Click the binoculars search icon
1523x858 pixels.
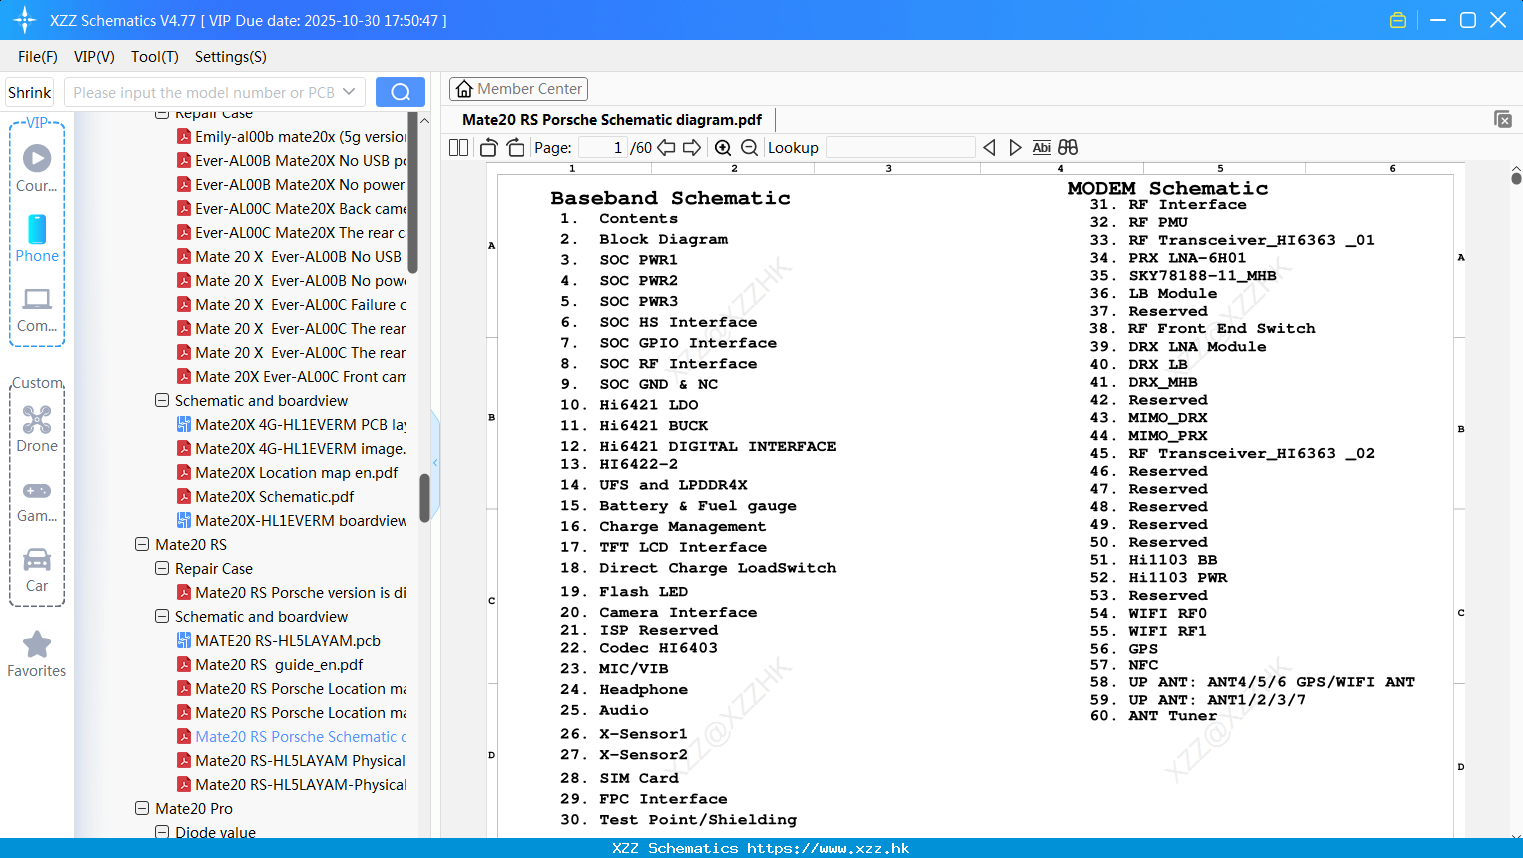tap(1068, 147)
